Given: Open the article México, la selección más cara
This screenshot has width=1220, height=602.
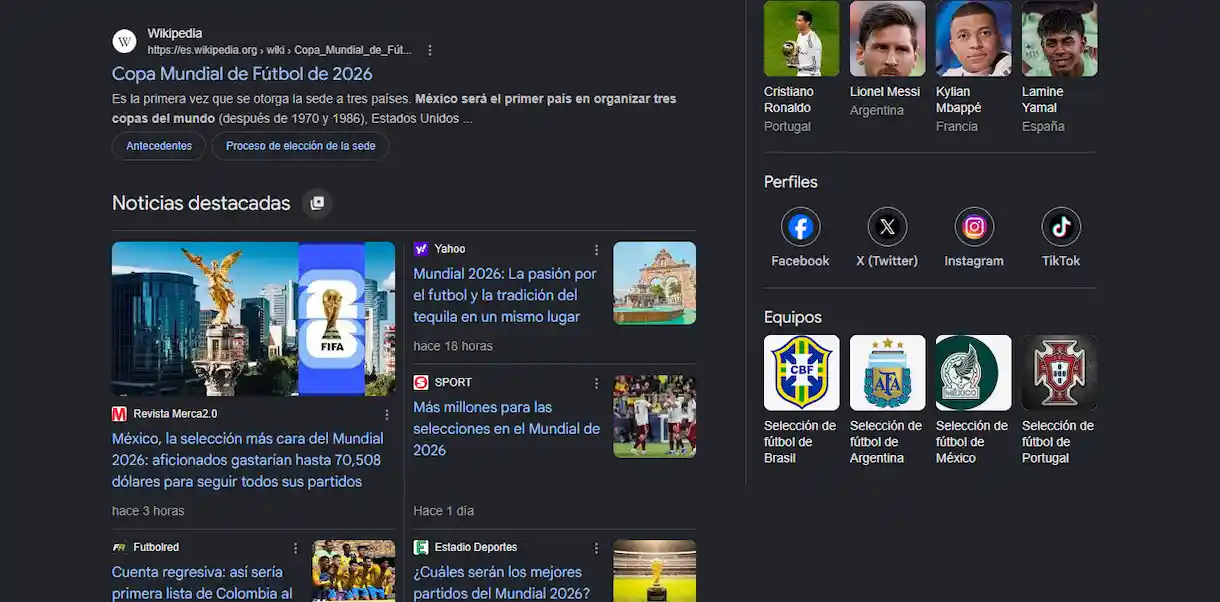Looking at the screenshot, I should pyautogui.click(x=247, y=460).
